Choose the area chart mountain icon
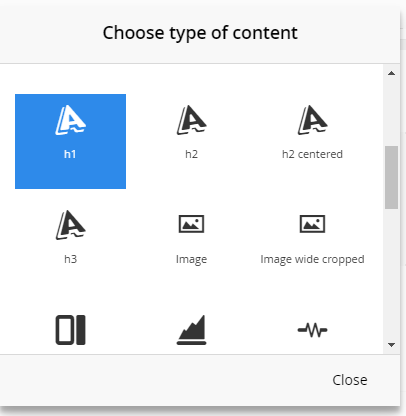 (191, 330)
